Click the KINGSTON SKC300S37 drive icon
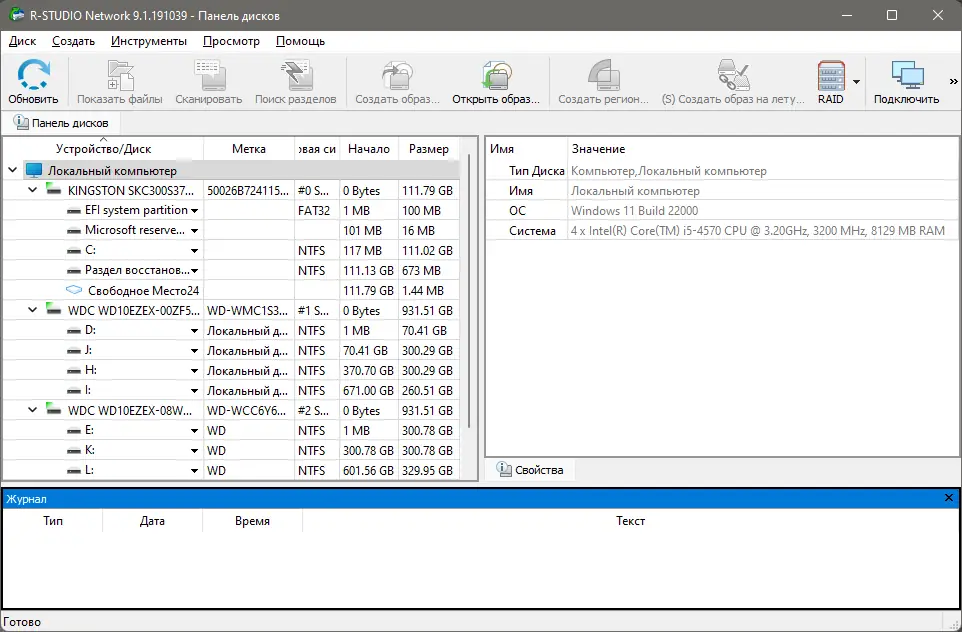 (x=54, y=190)
